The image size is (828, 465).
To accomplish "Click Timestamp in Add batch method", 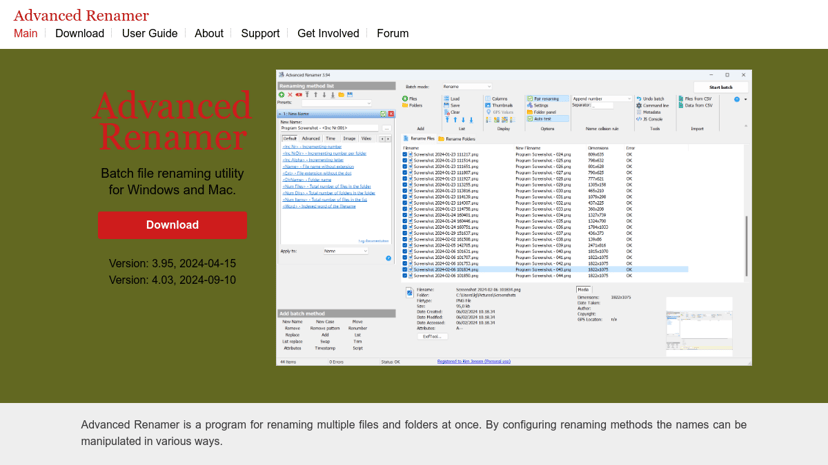I will point(325,348).
